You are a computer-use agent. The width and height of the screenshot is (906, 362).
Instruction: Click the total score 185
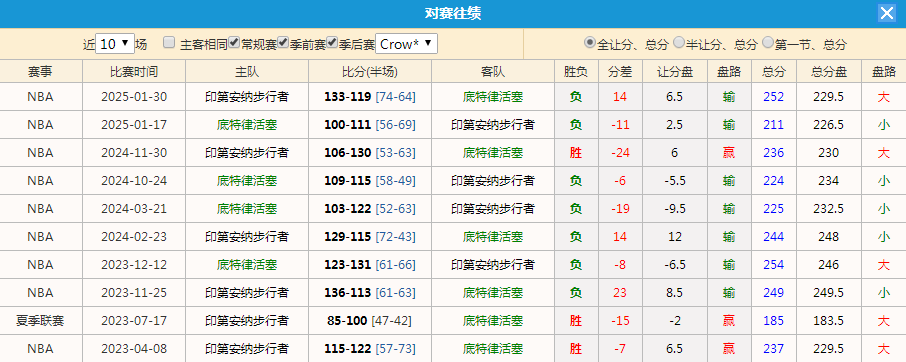click(774, 320)
